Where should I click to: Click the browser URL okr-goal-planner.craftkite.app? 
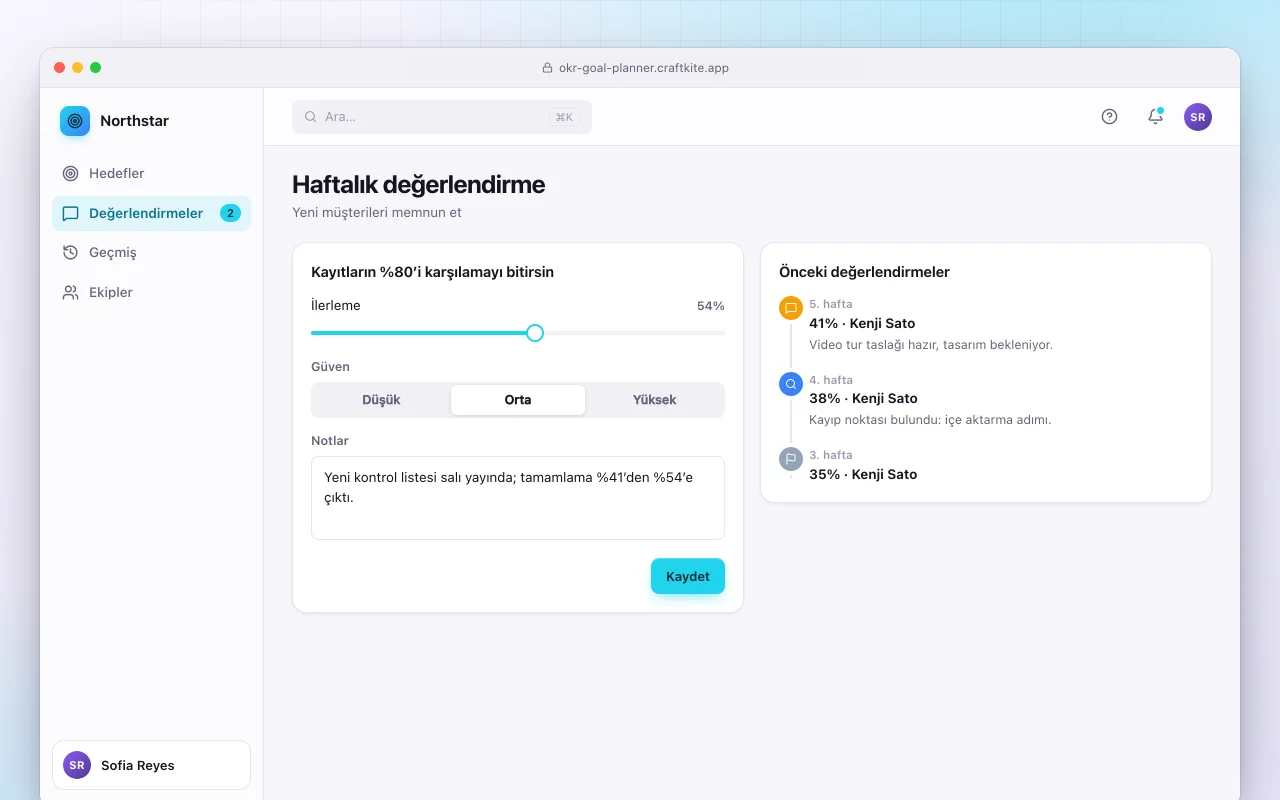[644, 68]
